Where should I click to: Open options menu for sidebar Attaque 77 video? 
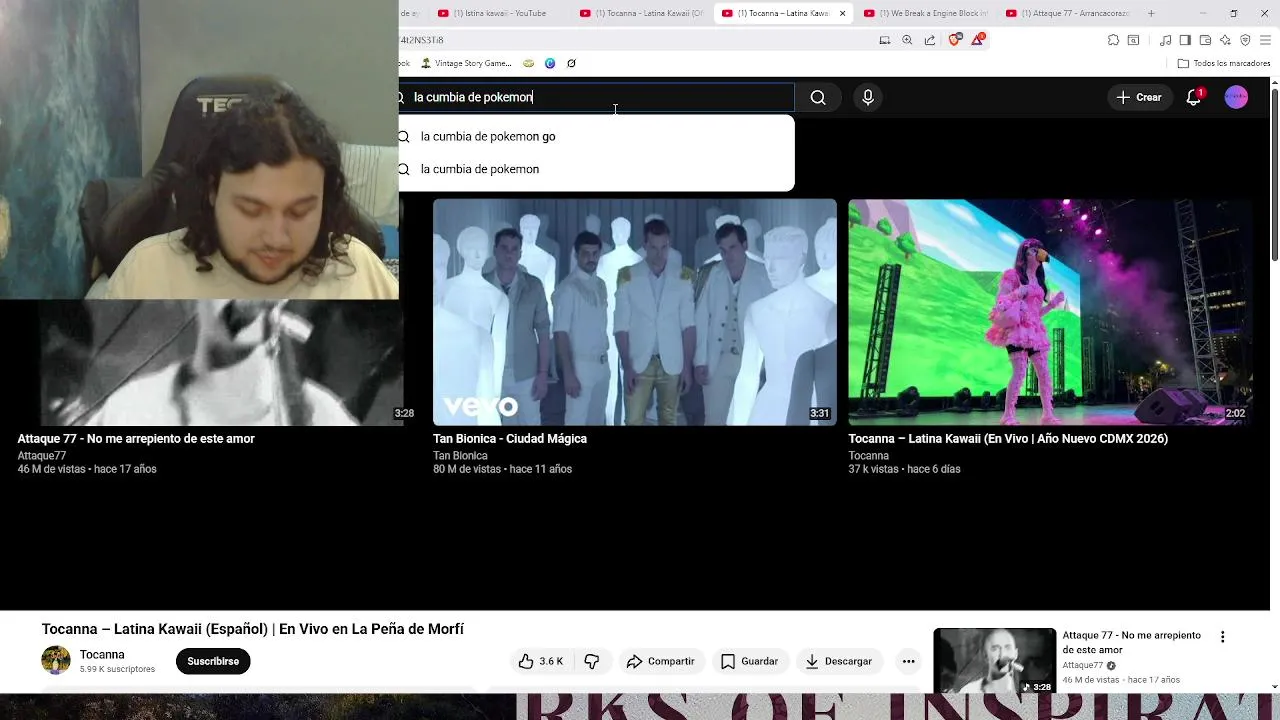click(1222, 637)
